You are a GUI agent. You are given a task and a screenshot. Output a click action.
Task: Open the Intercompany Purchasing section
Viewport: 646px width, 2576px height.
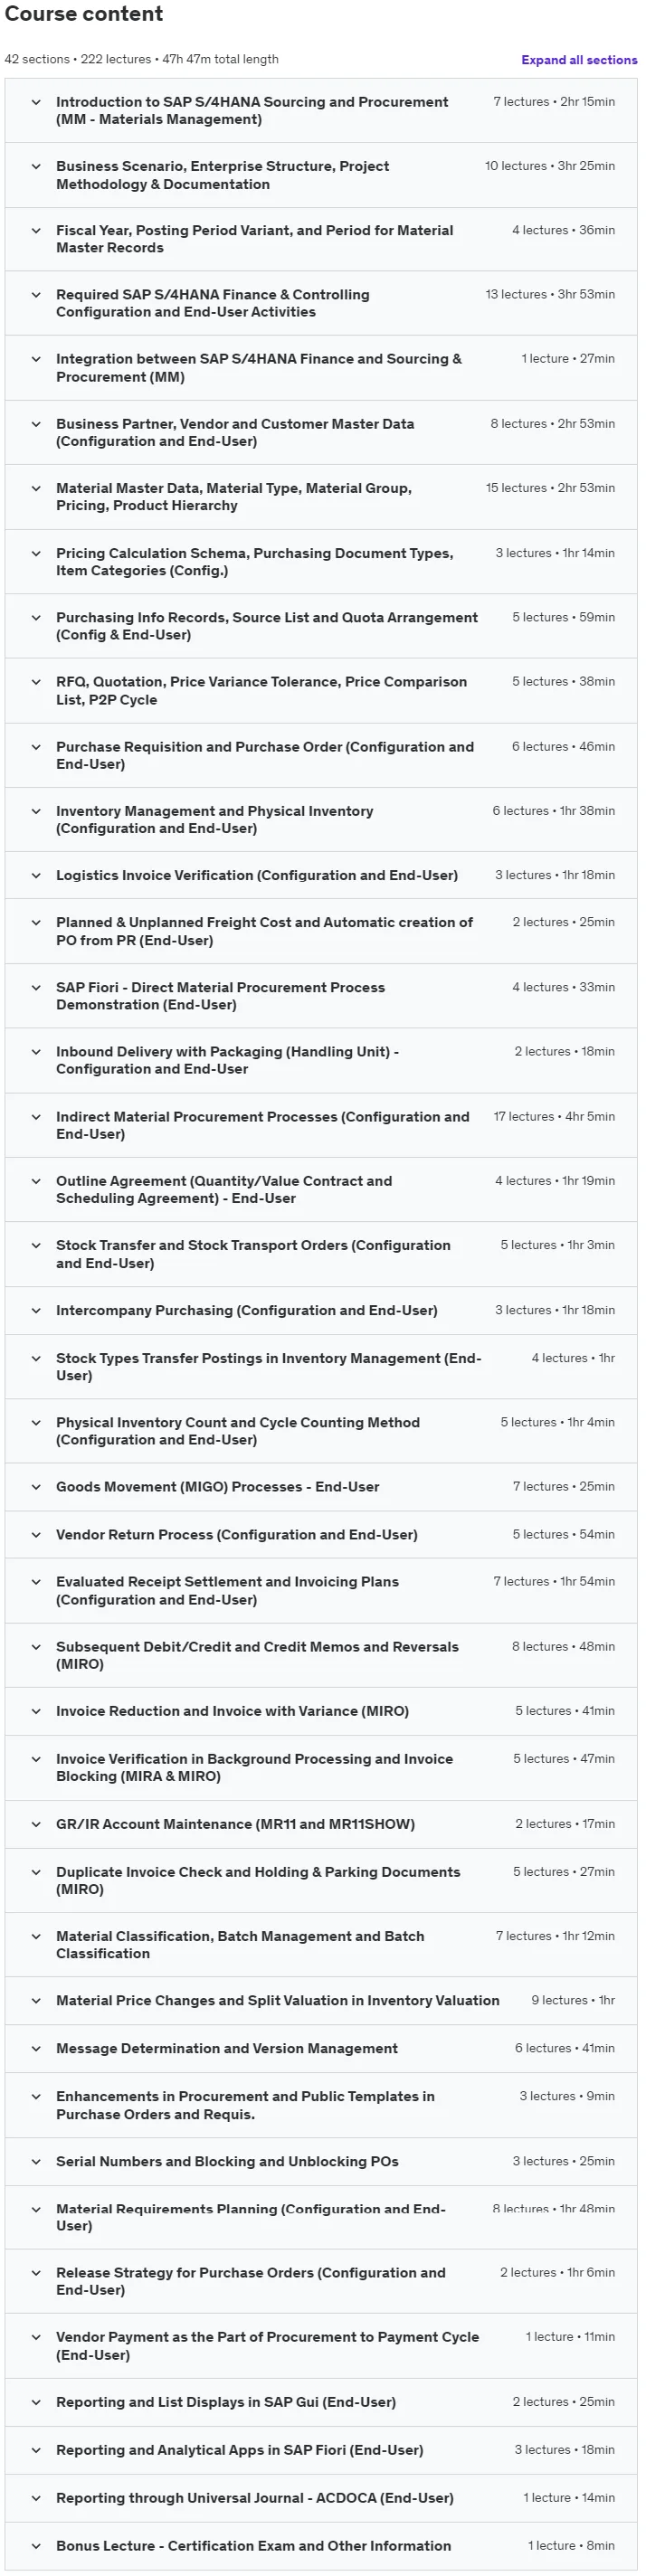click(x=321, y=1310)
